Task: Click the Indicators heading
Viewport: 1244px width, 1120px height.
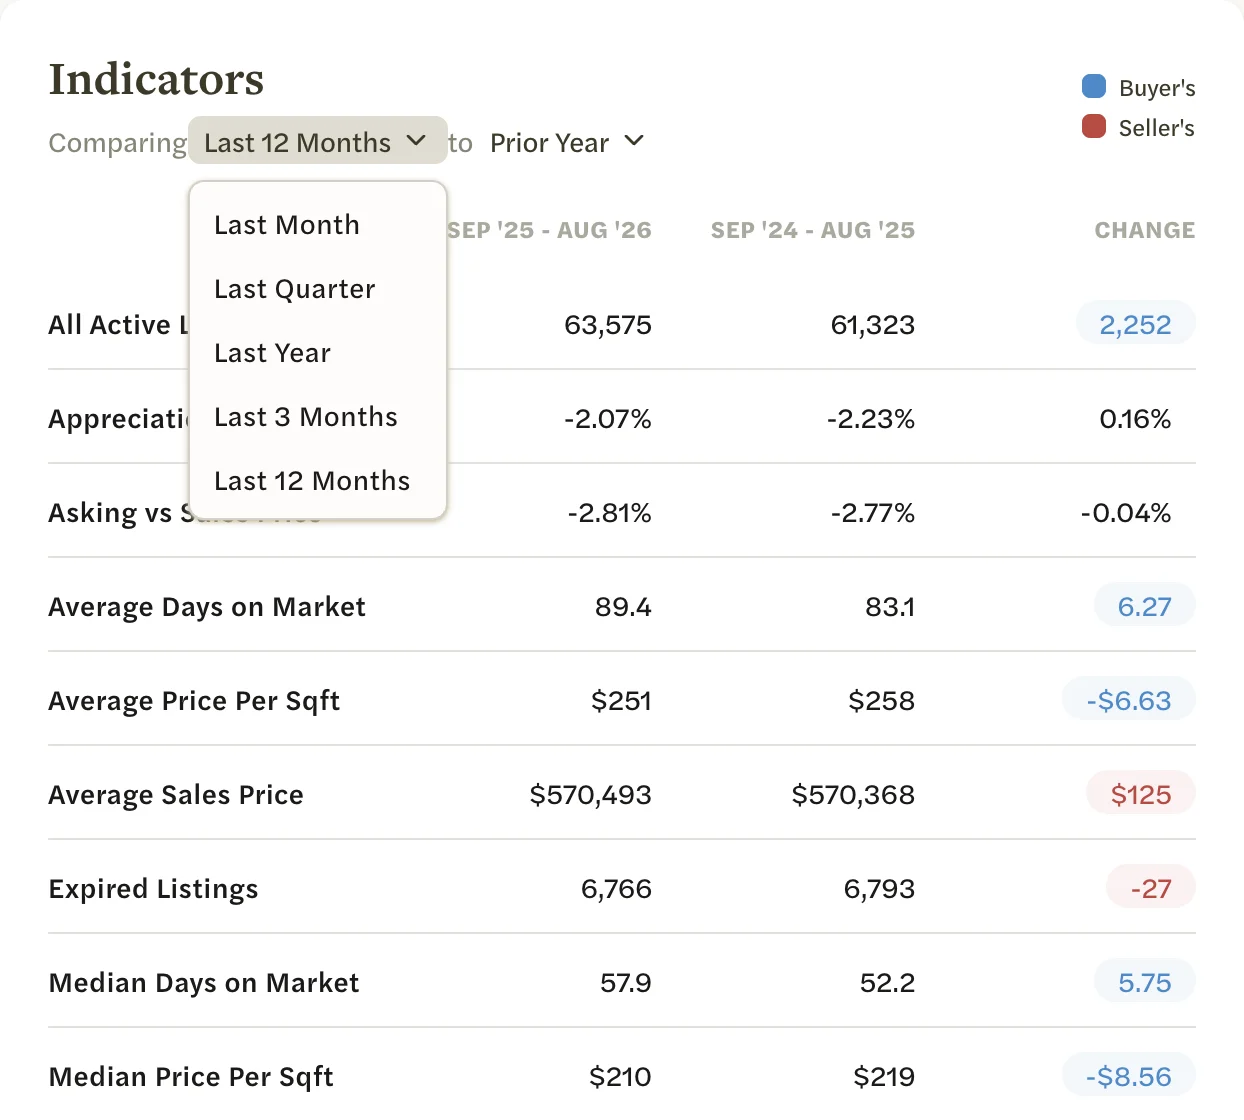Action: (x=157, y=79)
